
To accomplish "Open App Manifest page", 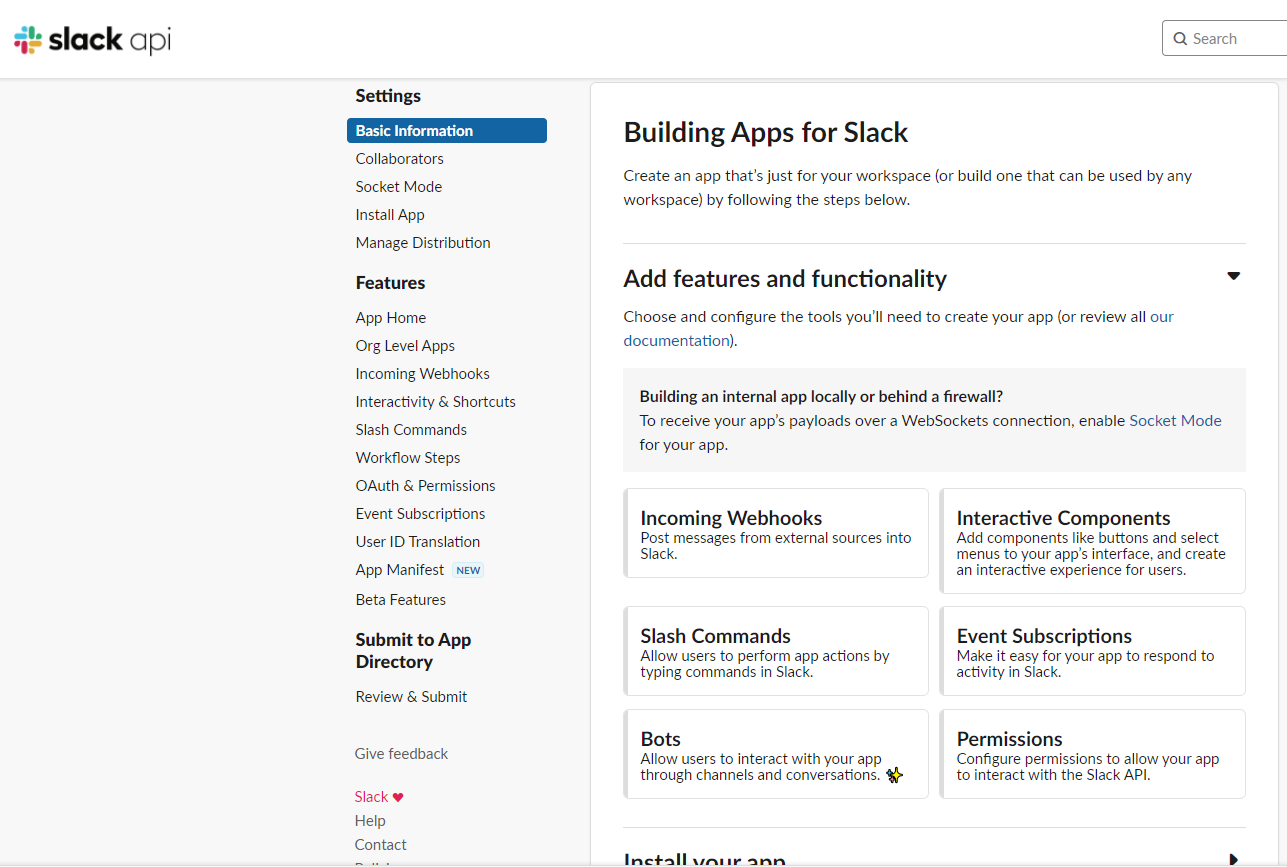I will click(400, 570).
